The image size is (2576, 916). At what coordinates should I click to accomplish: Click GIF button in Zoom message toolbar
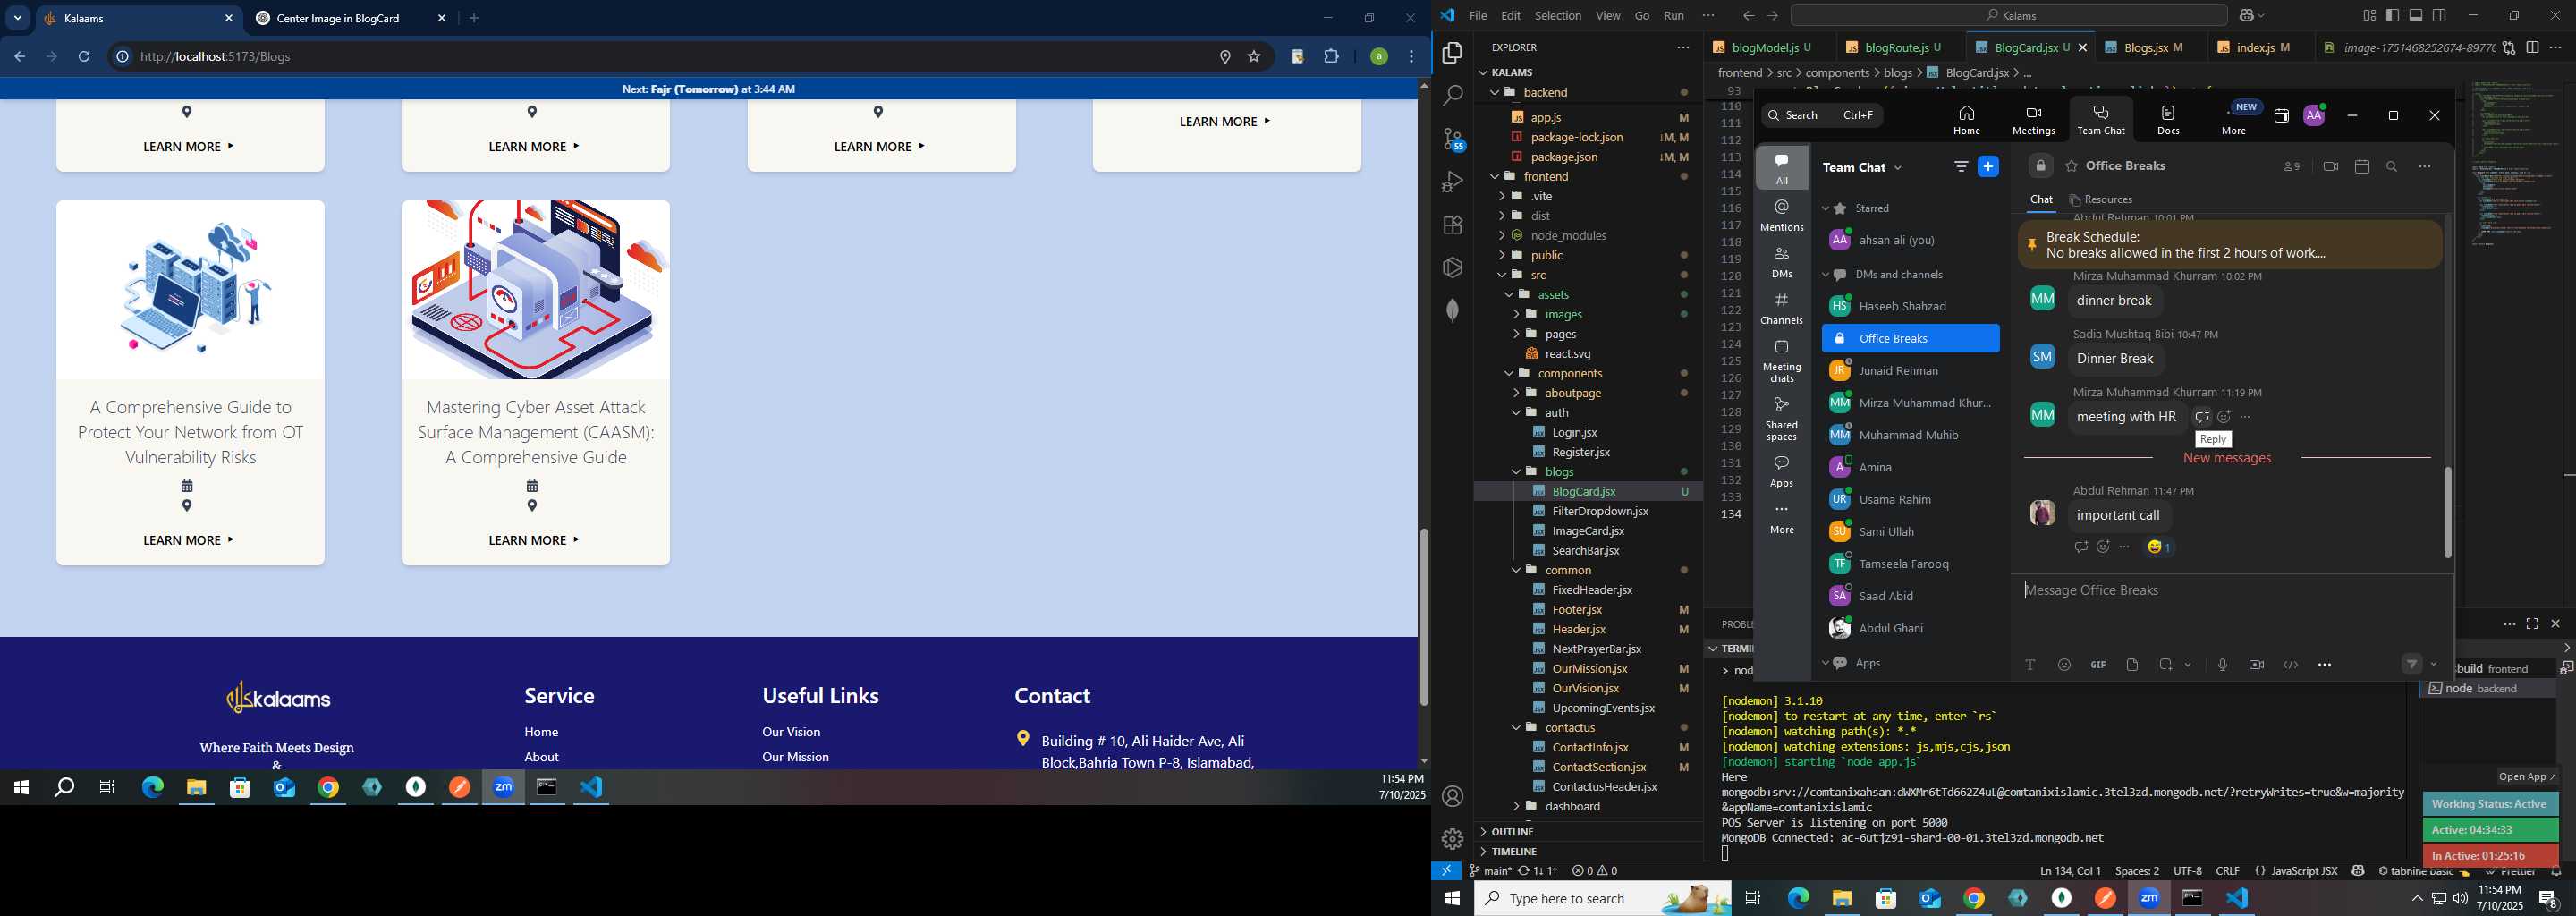pyautogui.click(x=2098, y=665)
